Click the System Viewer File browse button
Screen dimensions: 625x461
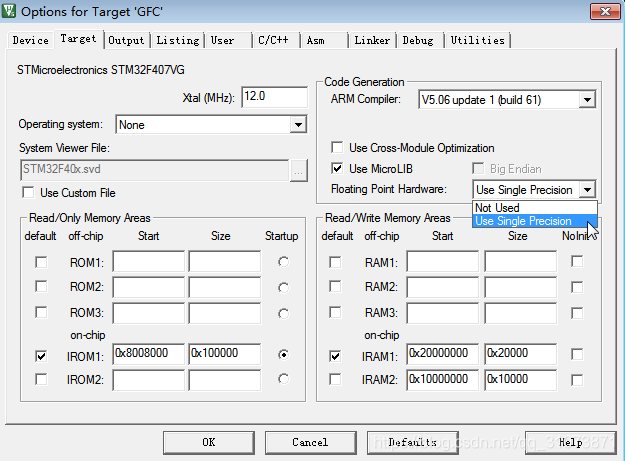pyautogui.click(x=299, y=171)
